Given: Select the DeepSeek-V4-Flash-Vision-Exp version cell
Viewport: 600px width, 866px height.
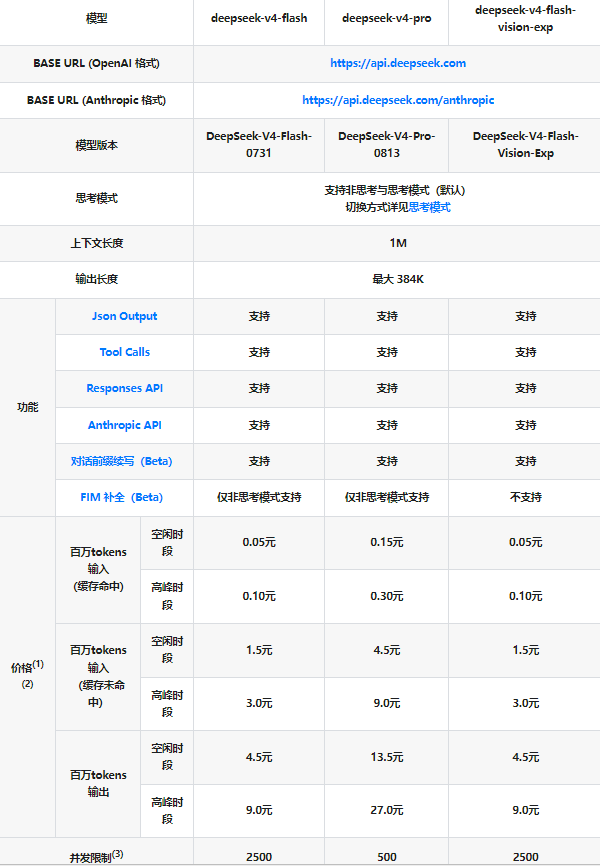Looking at the screenshot, I should (525, 144).
